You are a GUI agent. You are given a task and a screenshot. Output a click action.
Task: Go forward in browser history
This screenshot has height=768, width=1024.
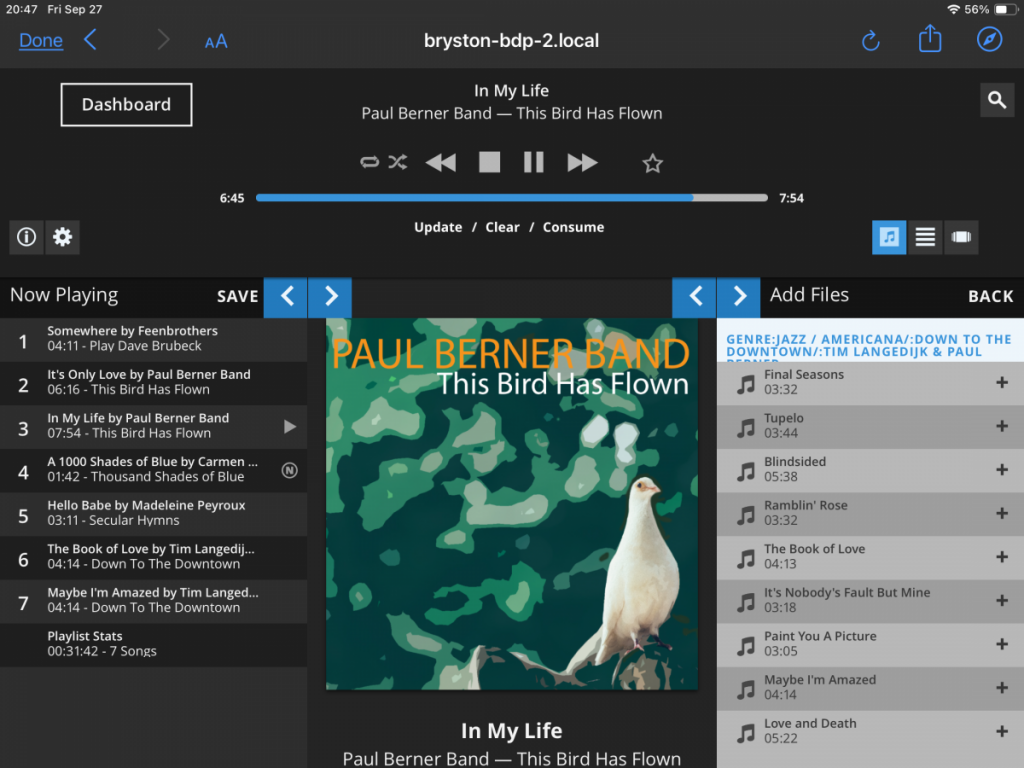[163, 40]
